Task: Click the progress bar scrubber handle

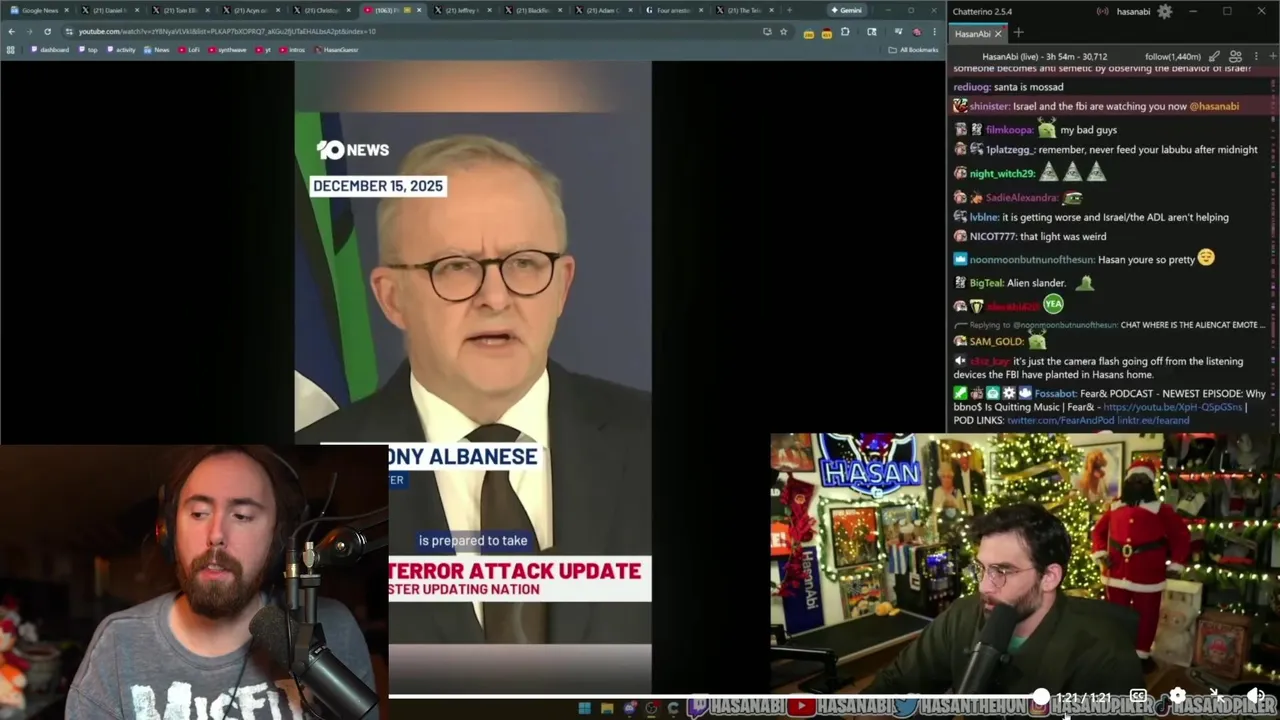Action: point(1041,696)
